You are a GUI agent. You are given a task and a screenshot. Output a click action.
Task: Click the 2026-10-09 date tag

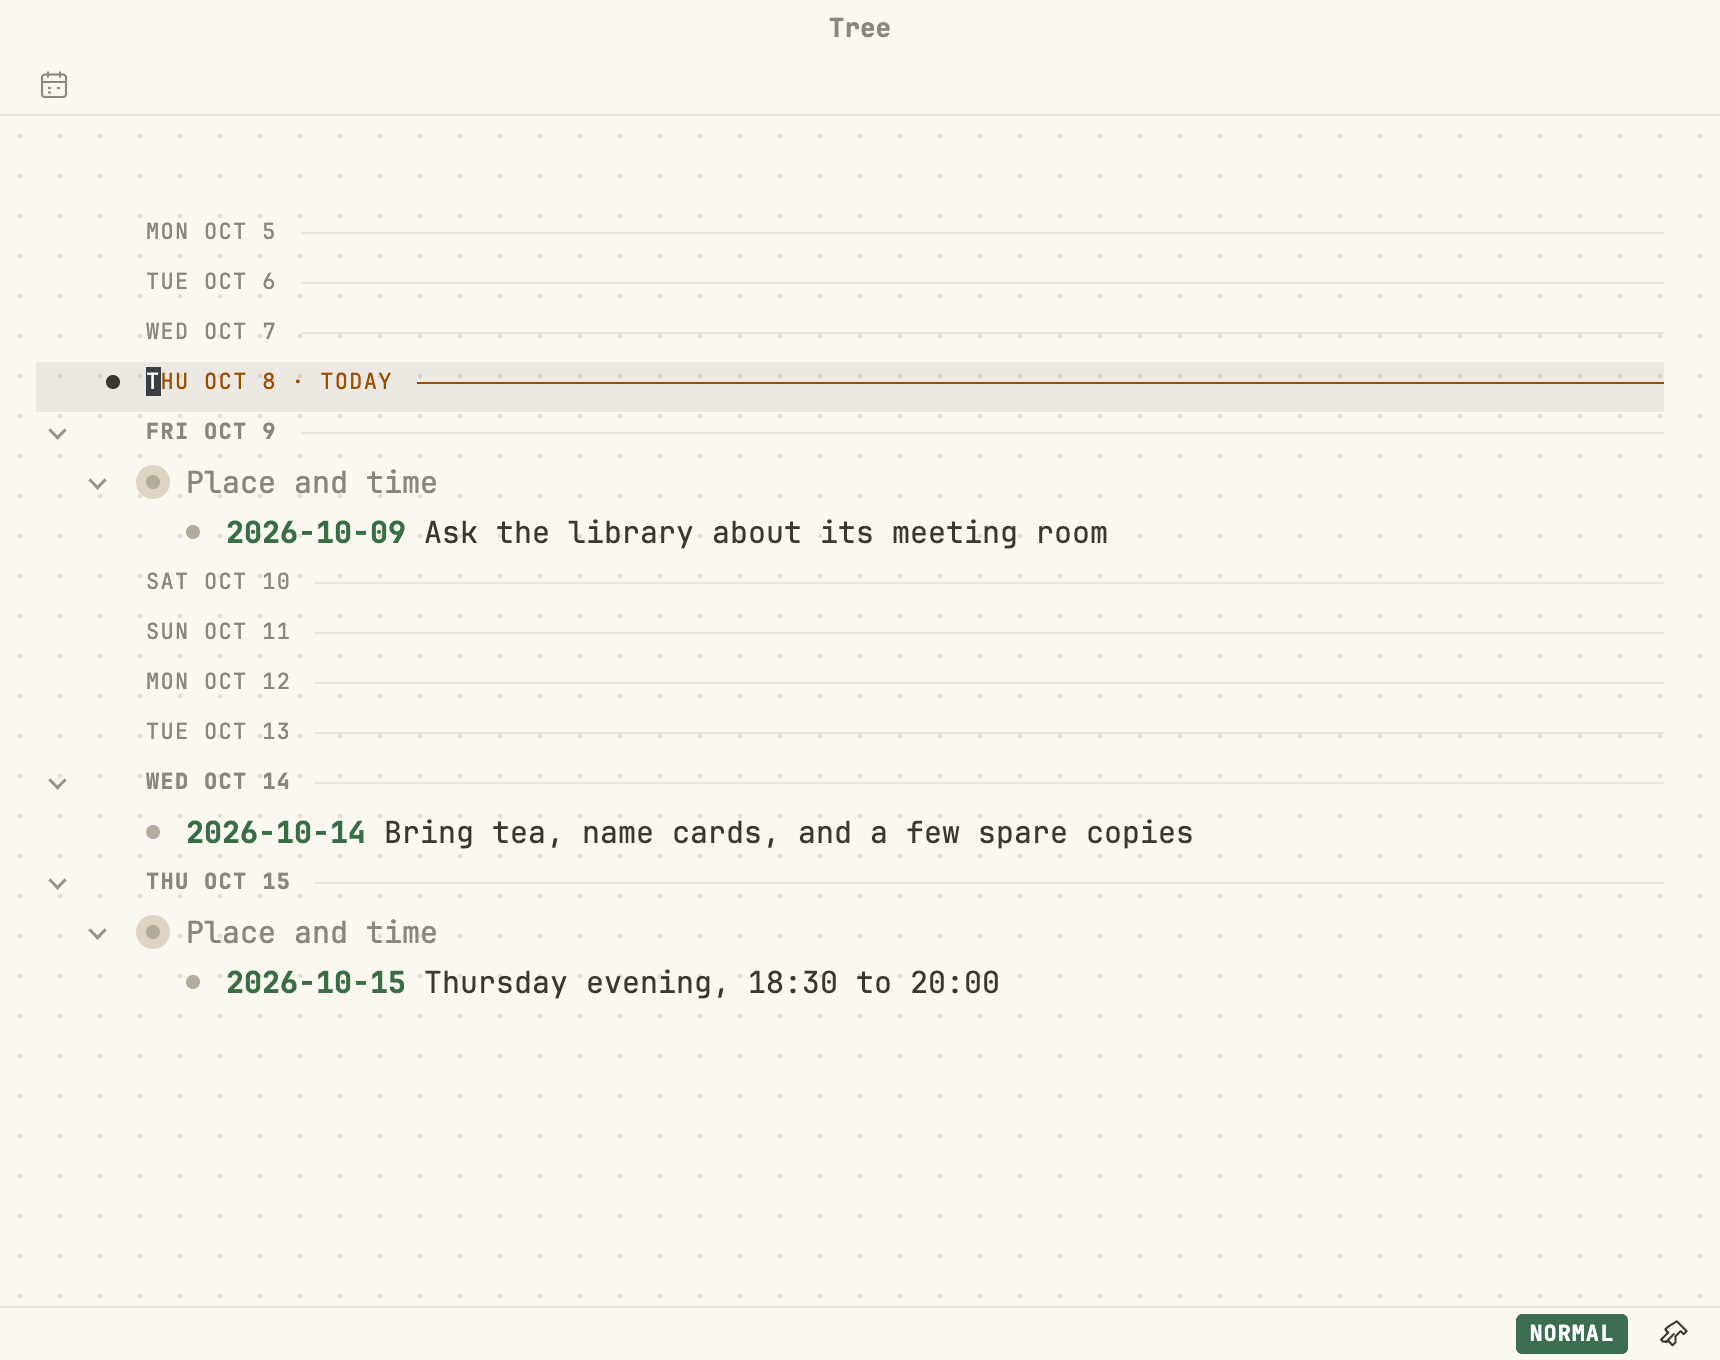pos(316,533)
